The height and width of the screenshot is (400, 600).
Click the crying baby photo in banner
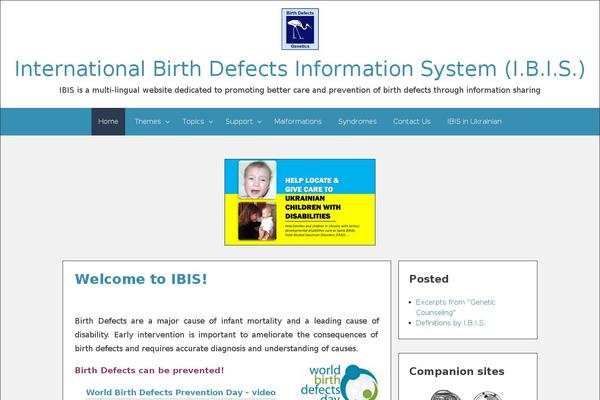257,179
